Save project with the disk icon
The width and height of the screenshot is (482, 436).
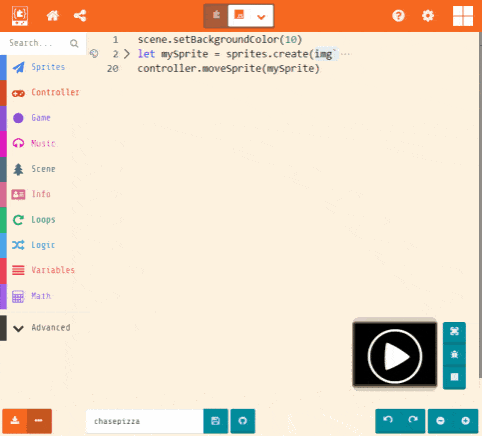tap(216, 421)
